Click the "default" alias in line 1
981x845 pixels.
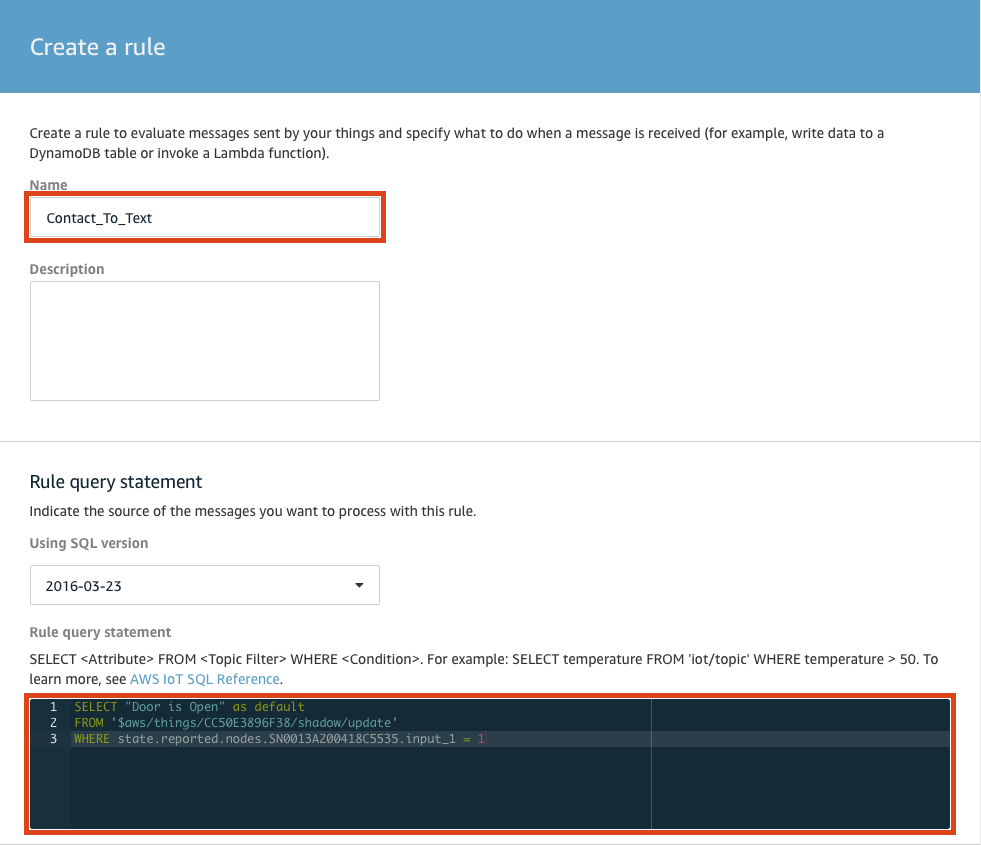[279, 707]
